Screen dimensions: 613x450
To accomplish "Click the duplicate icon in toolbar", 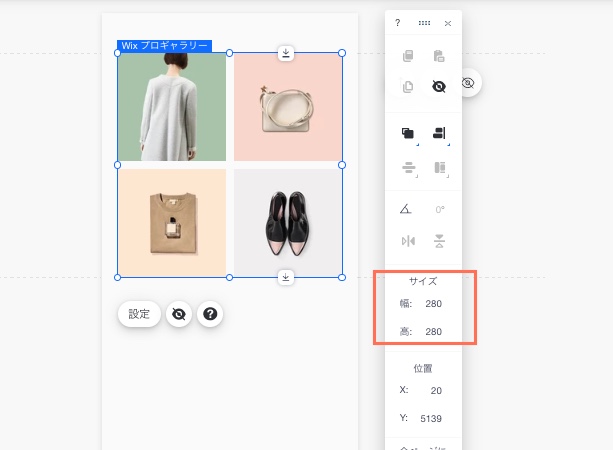I will [408, 87].
